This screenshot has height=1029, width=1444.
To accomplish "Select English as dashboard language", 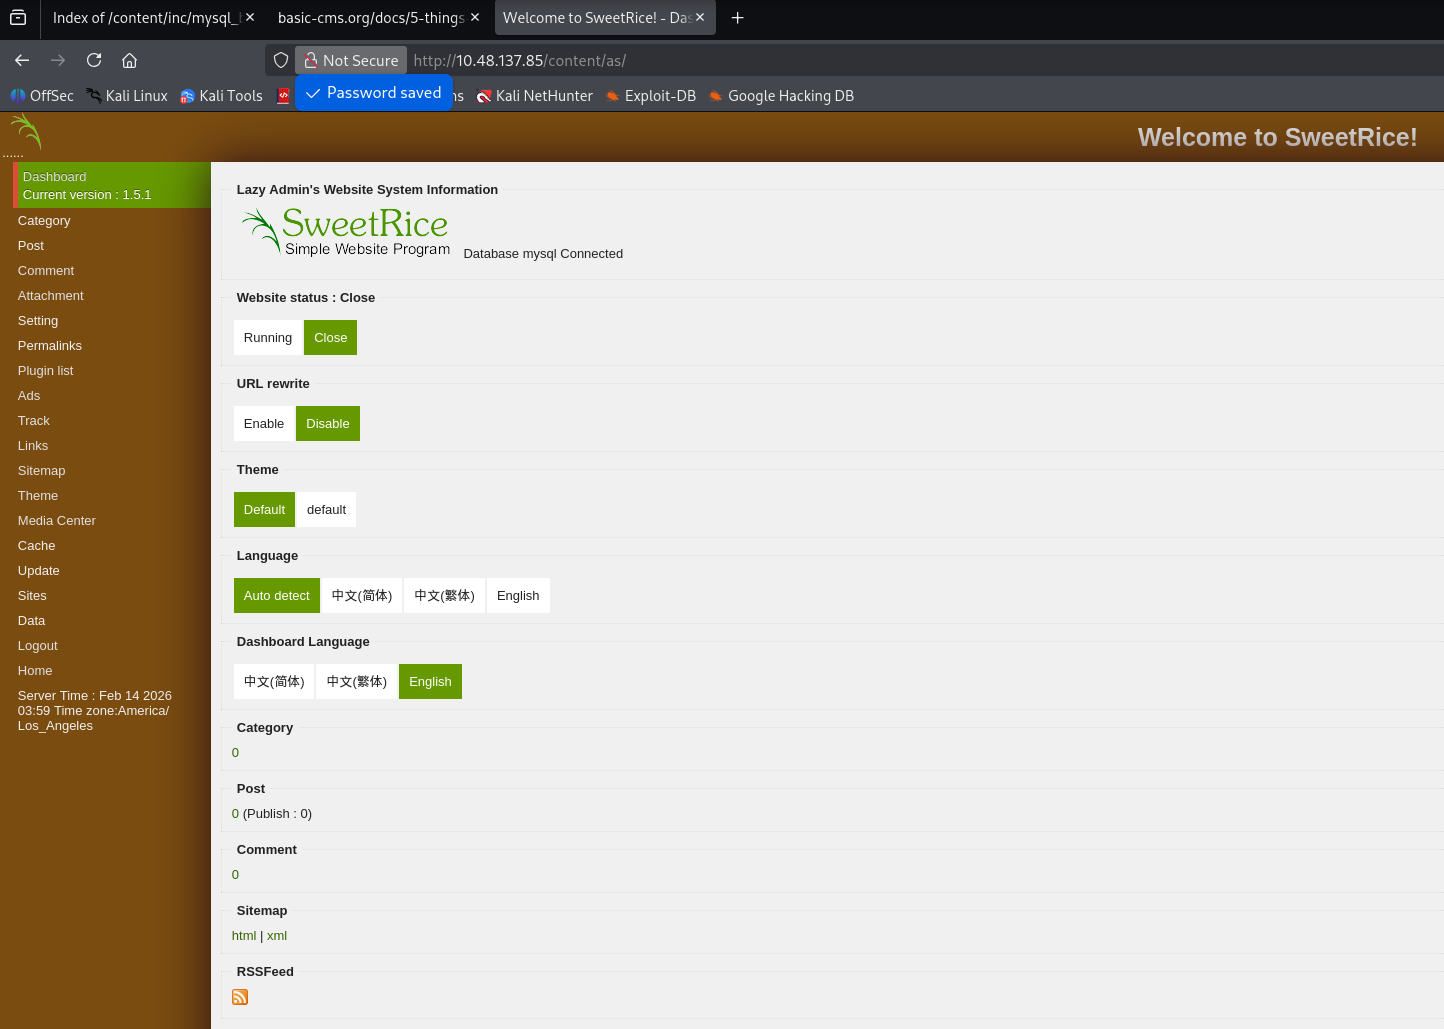I will coord(430,682).
